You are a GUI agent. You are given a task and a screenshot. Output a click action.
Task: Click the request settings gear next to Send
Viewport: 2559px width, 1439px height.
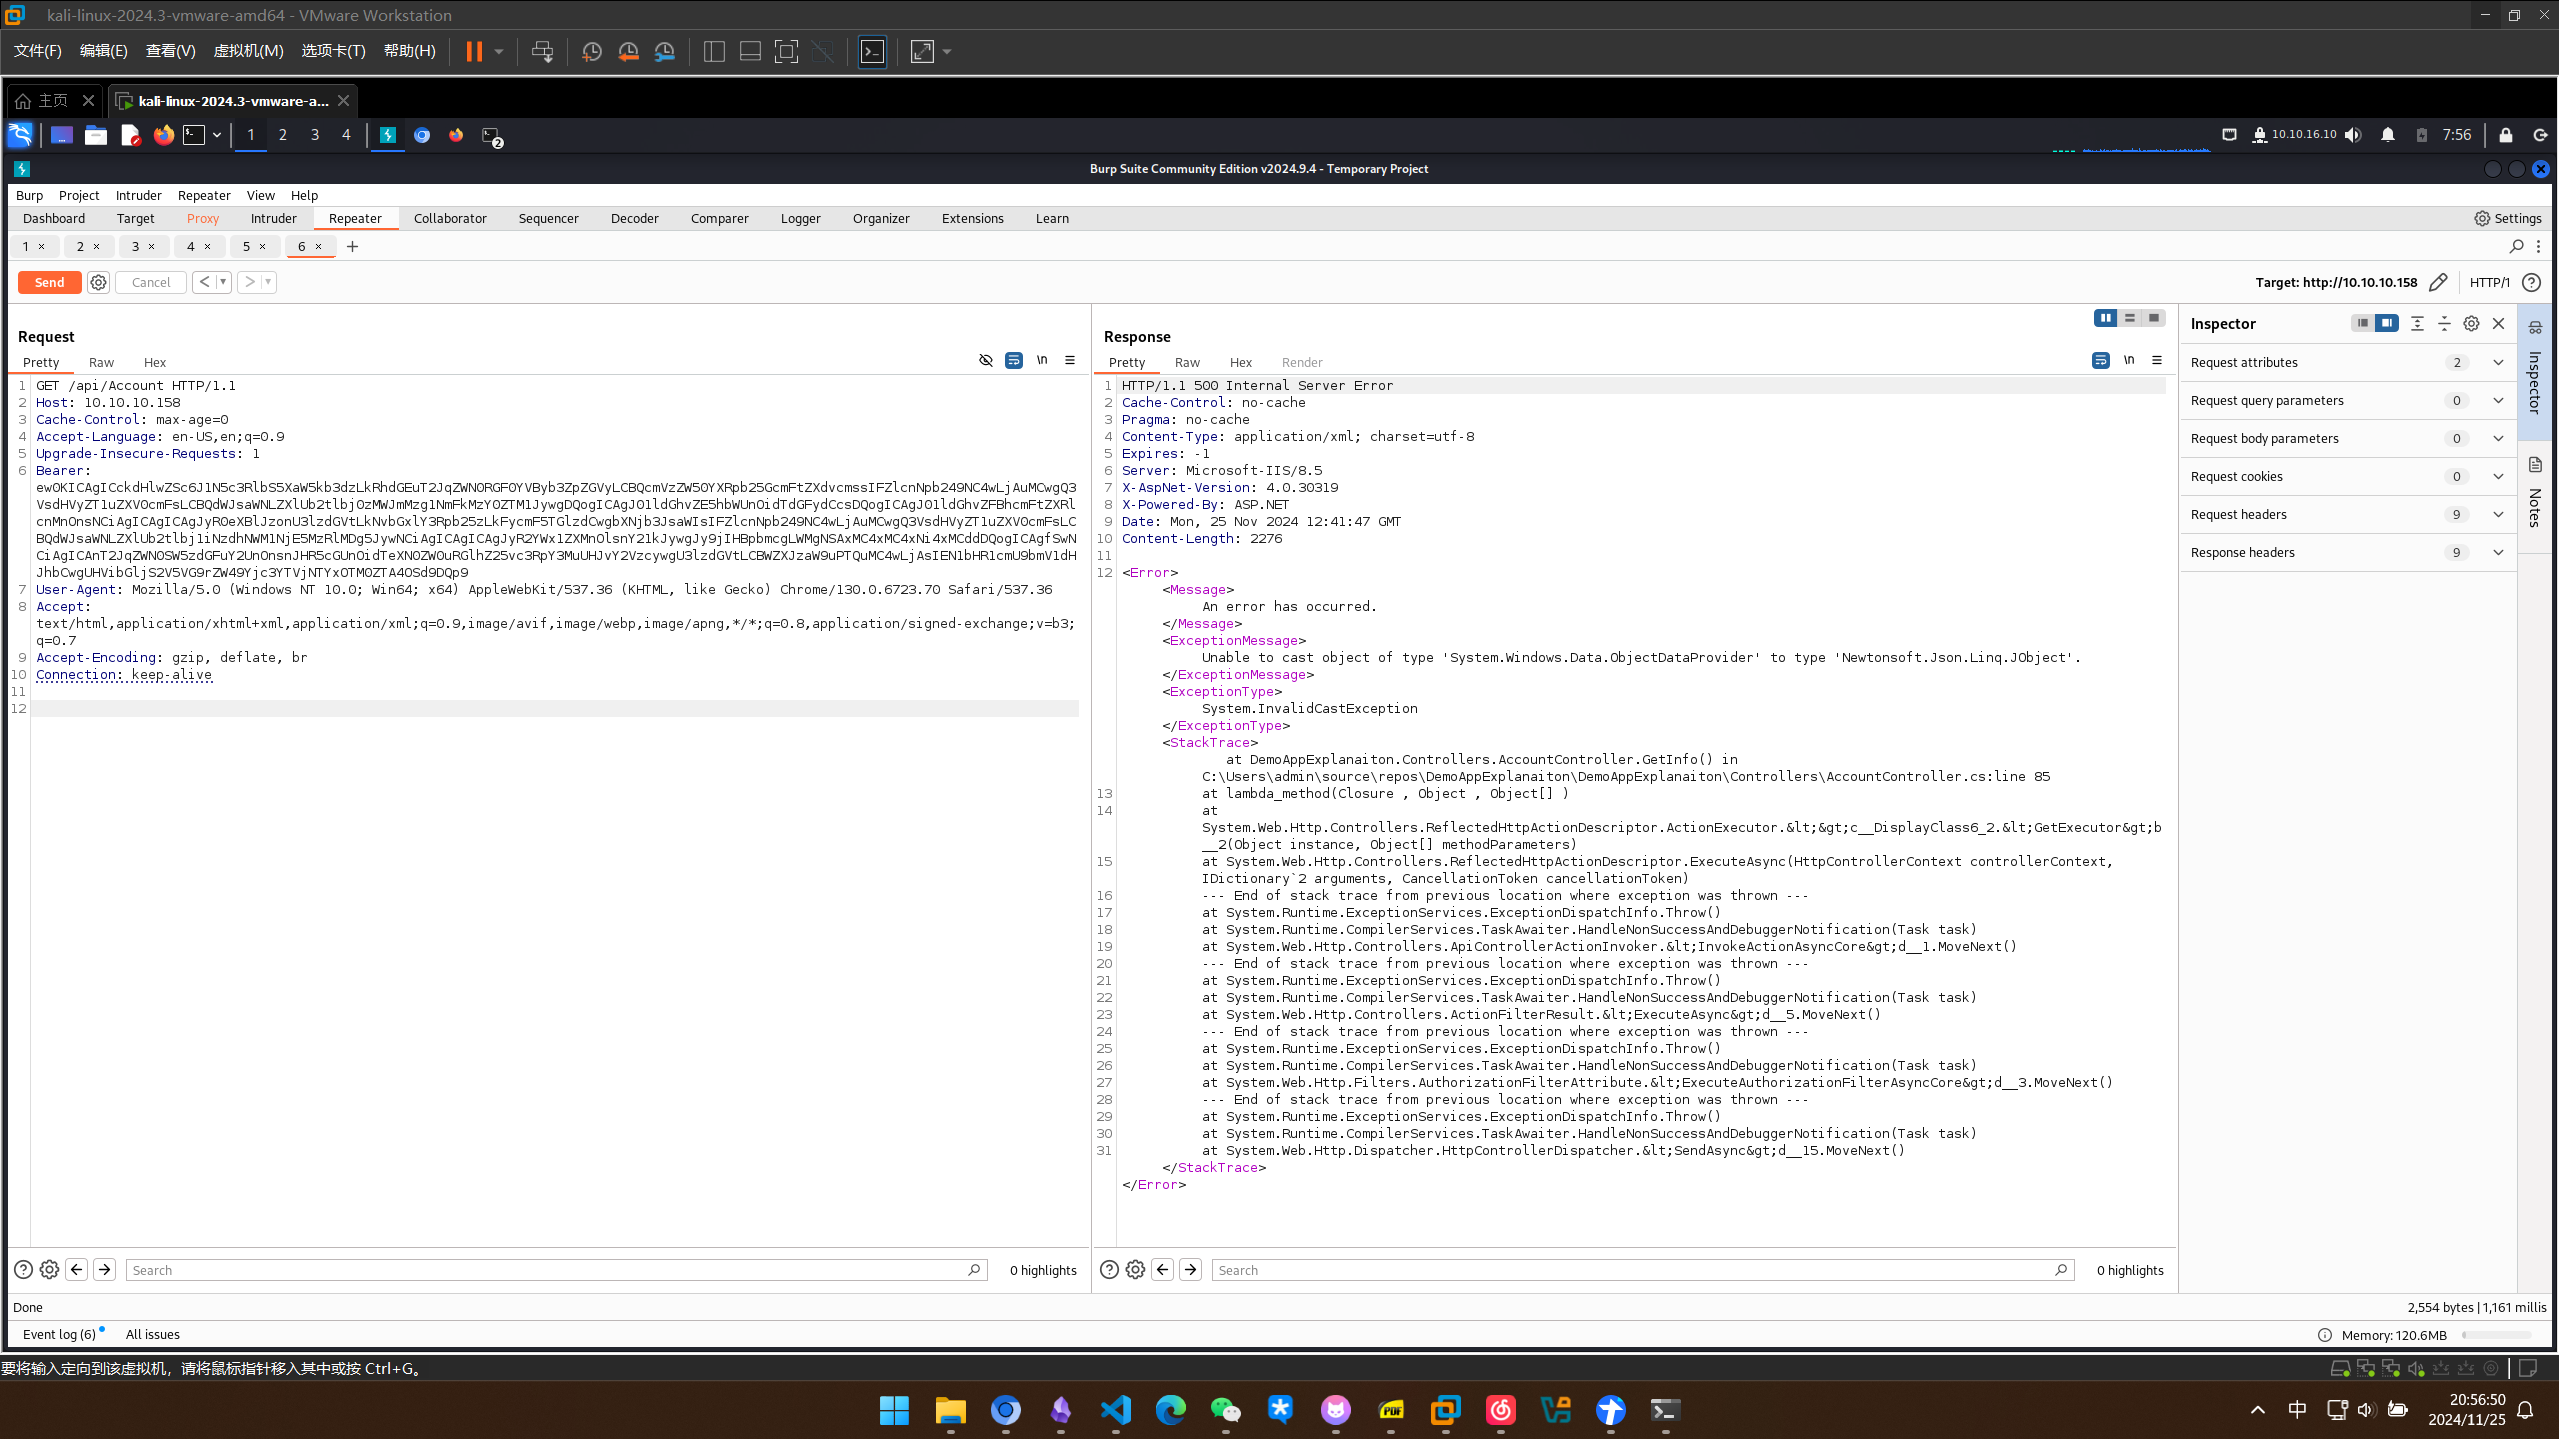click(x=98, y=282)
